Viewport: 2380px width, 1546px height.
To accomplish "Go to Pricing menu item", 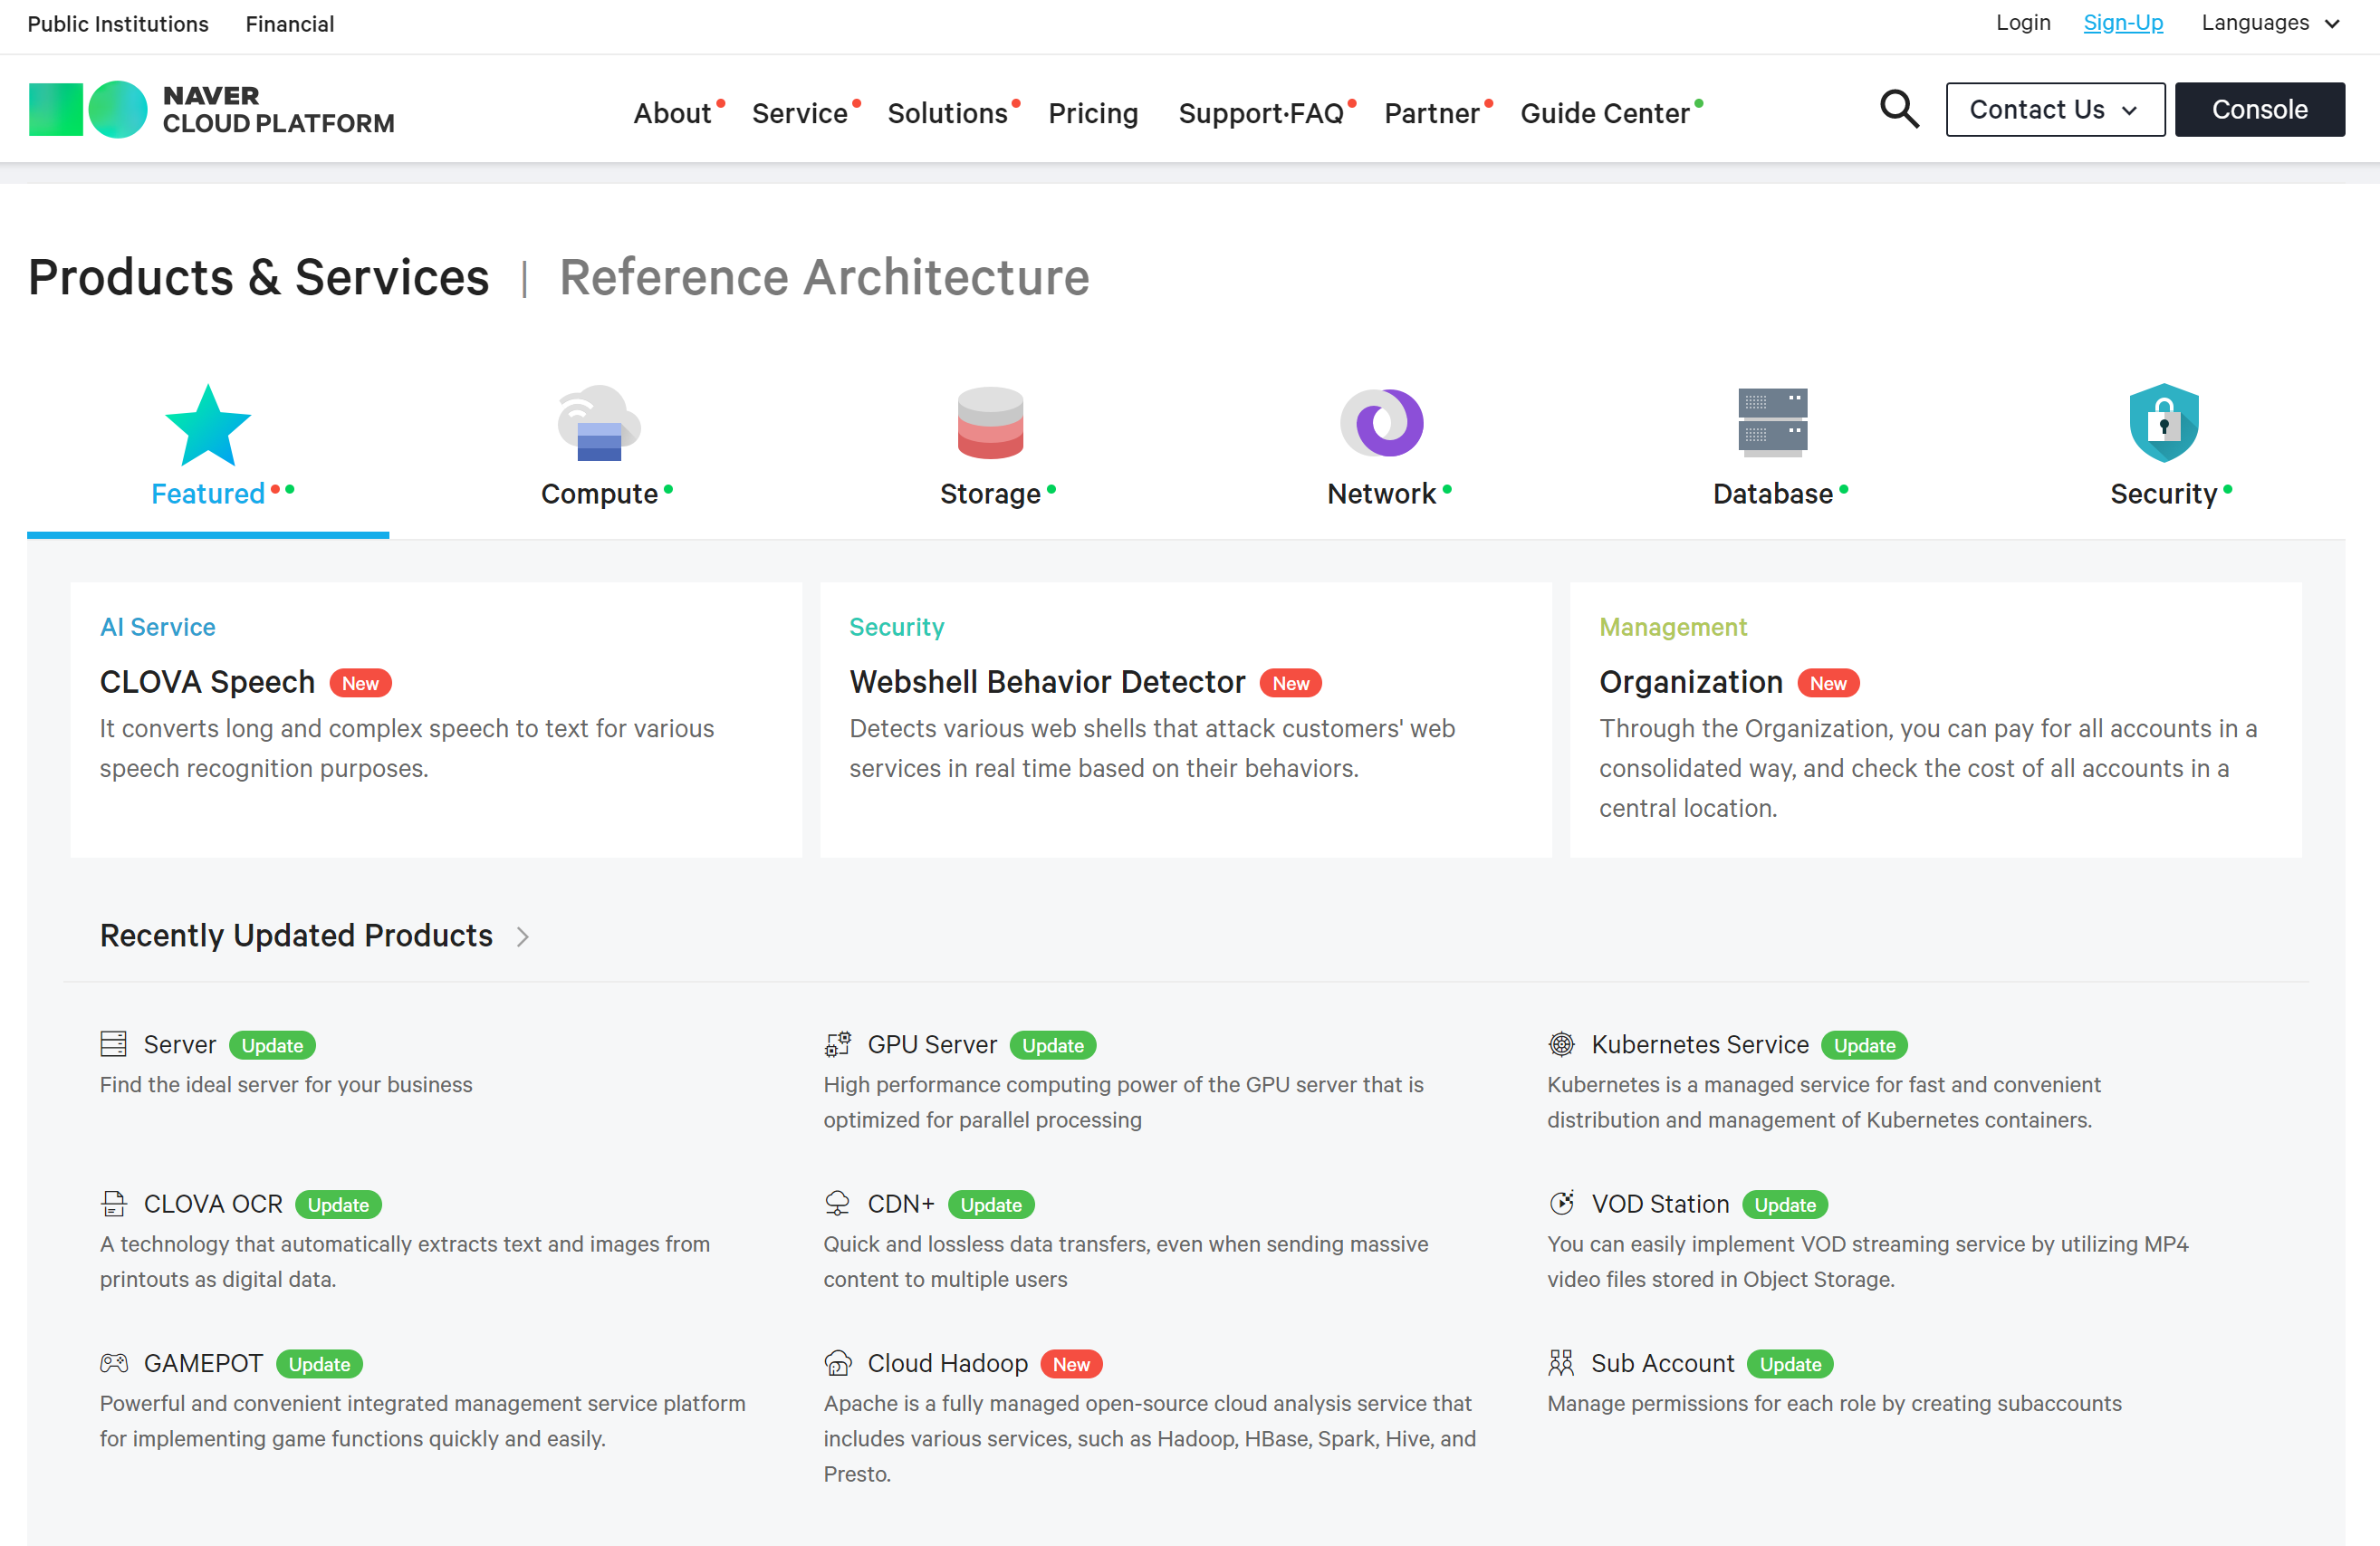I will (1093, 113).
